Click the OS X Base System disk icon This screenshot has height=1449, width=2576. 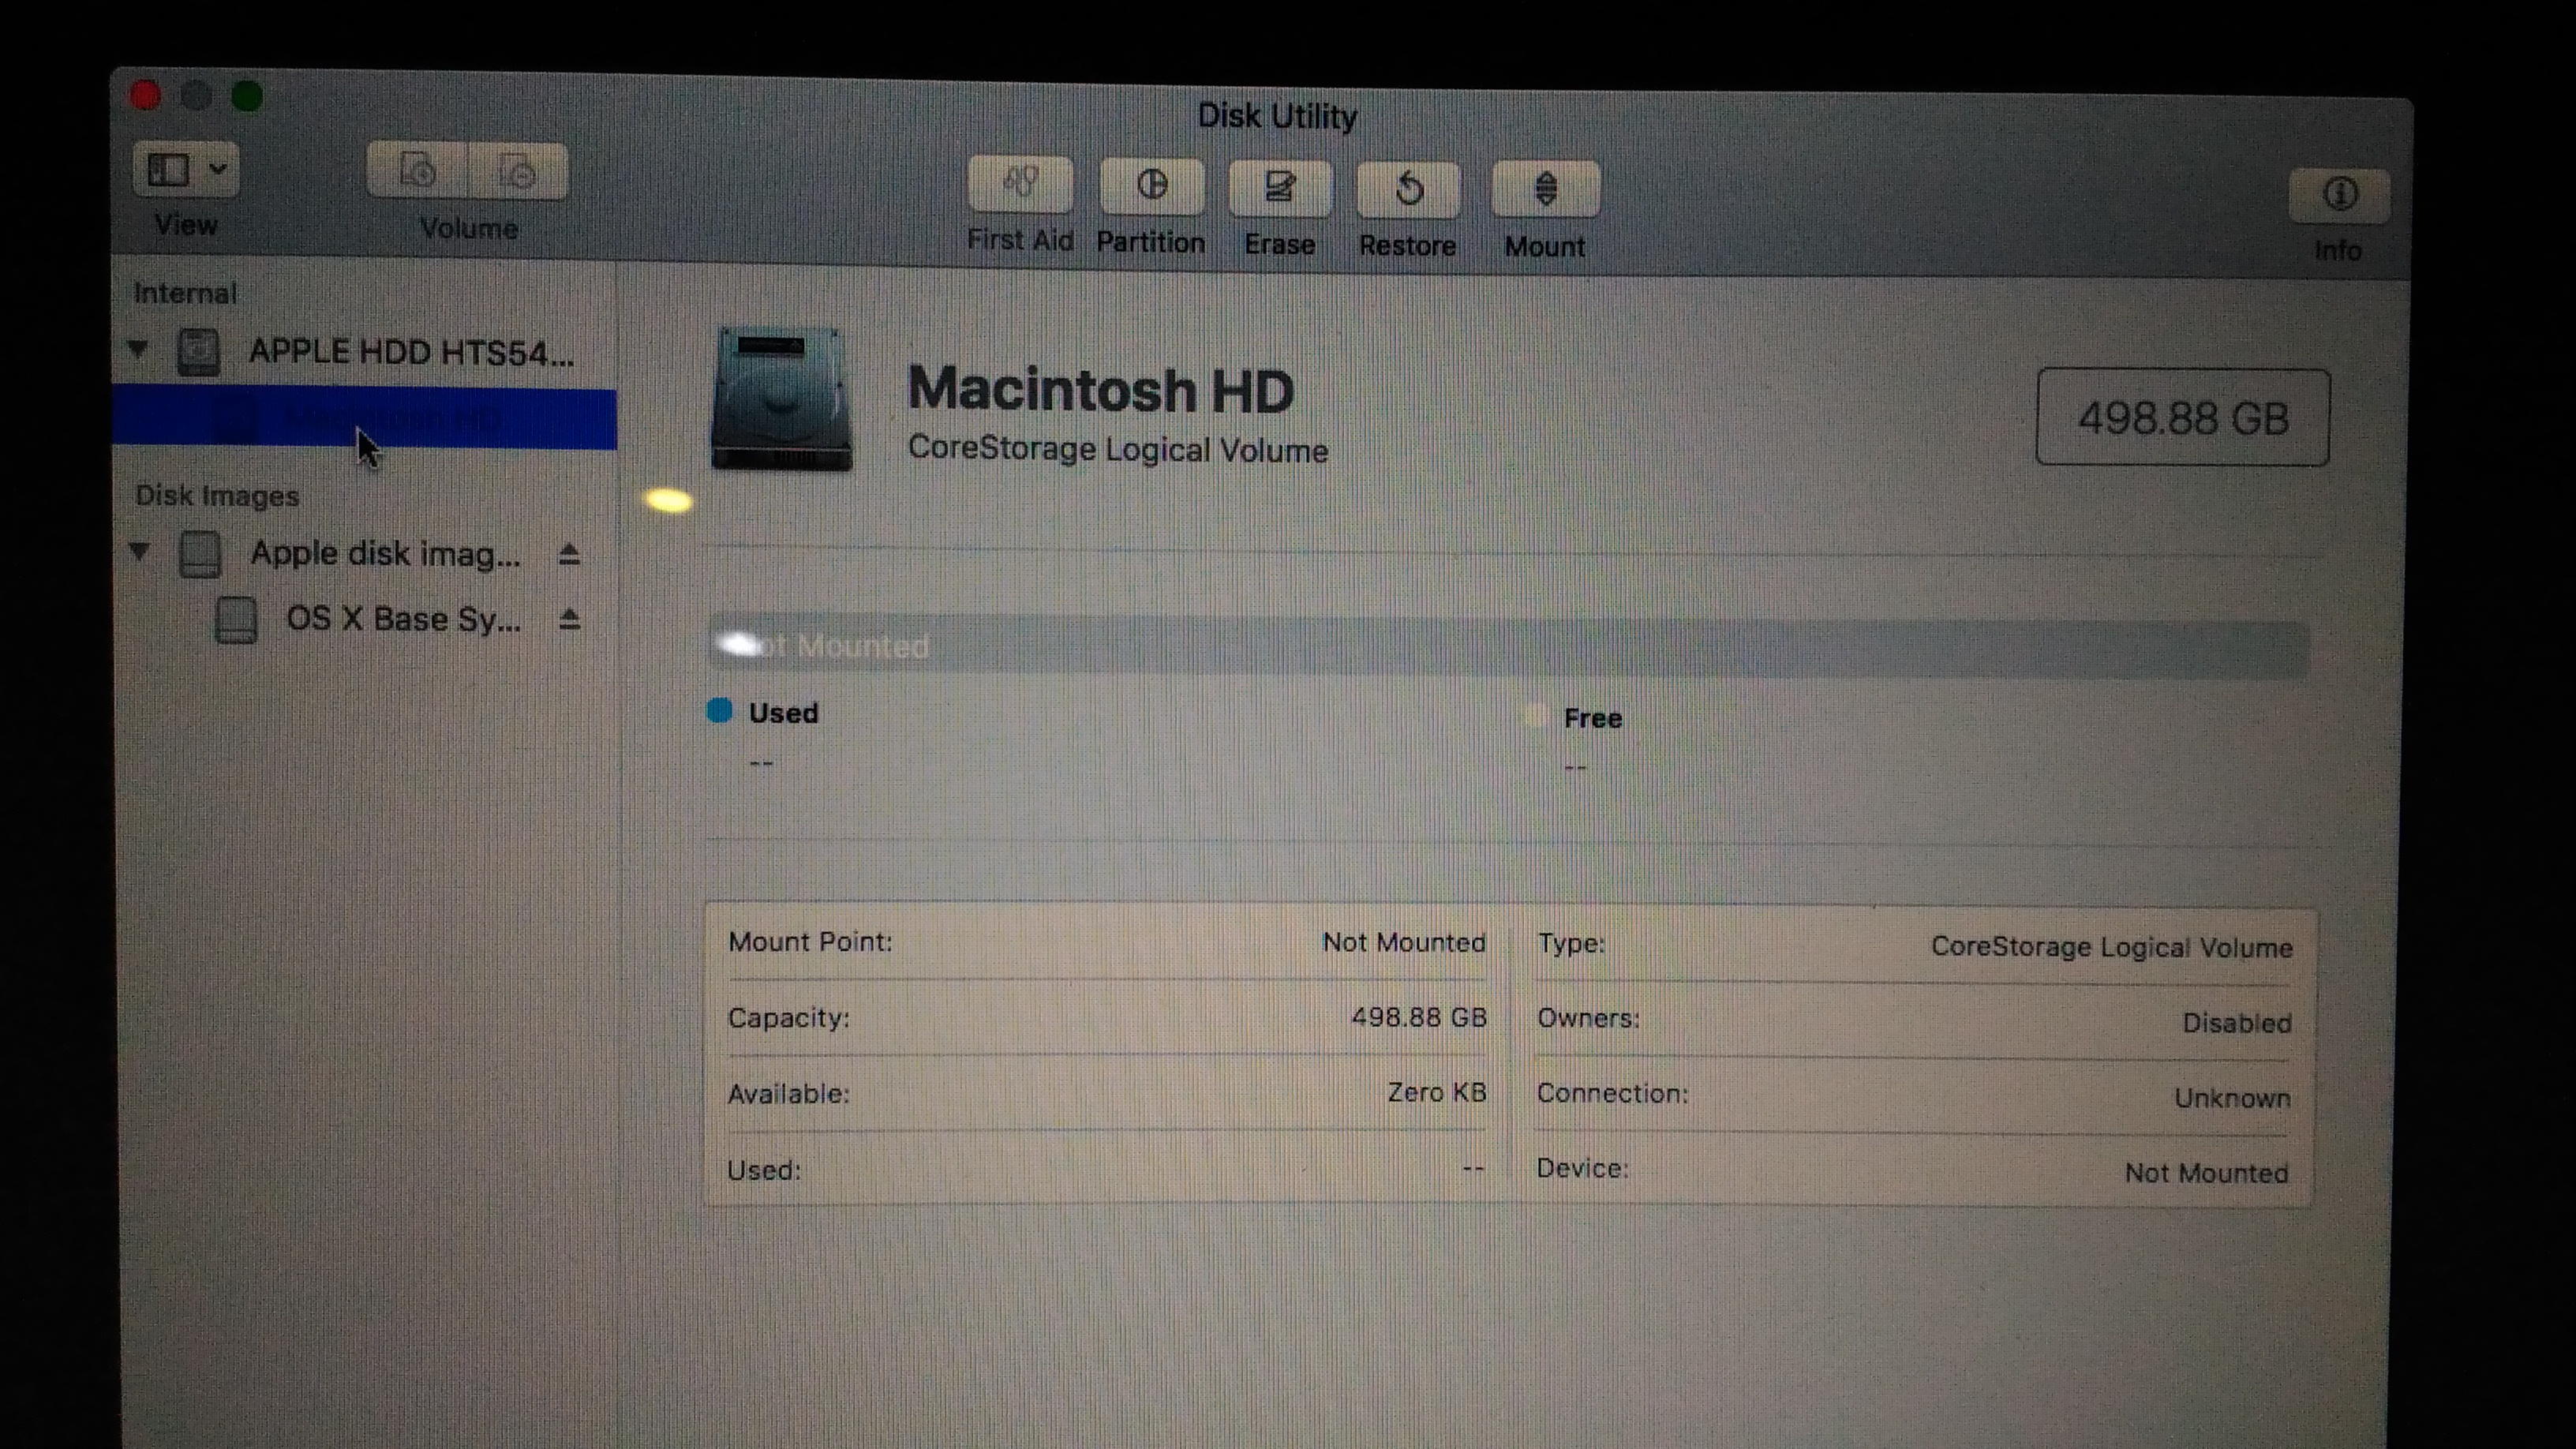pos(237,620)
